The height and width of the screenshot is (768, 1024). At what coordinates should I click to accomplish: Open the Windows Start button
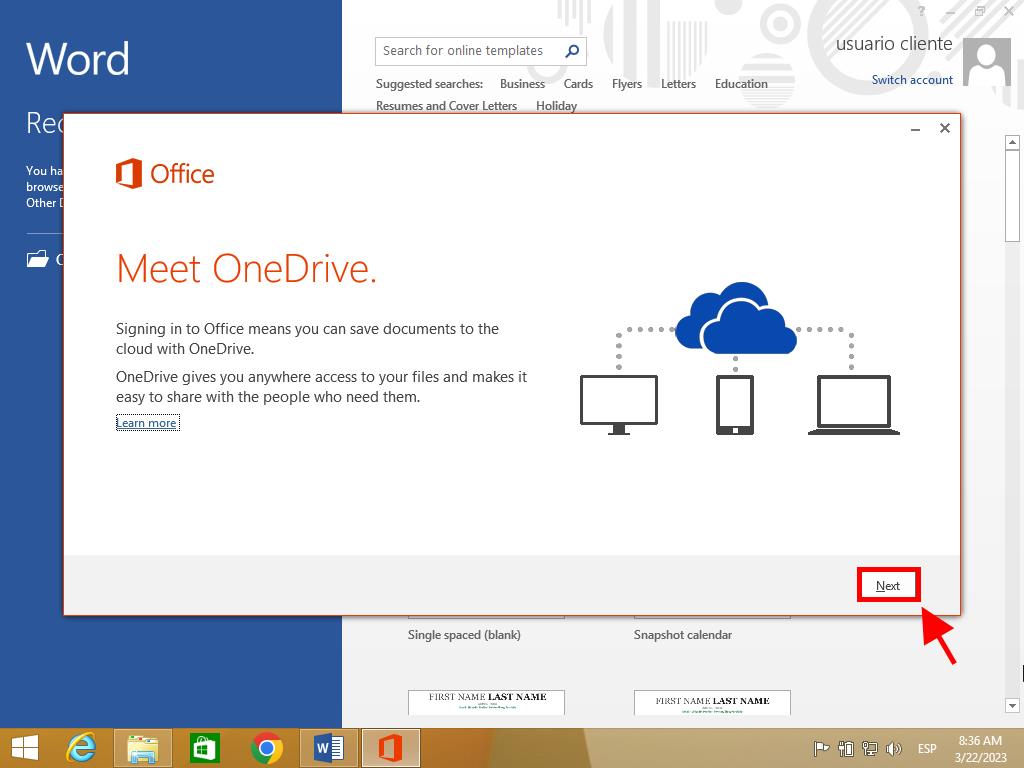[25, 748]
